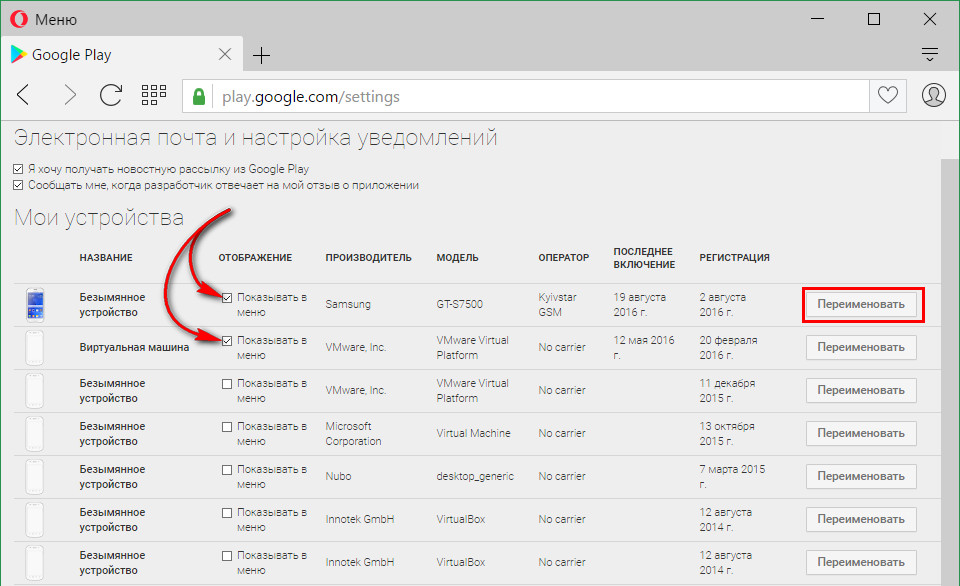Open the tab menu icon
Image resolution: width=960 pixels, height=586 pixels.
click(930, 54)
